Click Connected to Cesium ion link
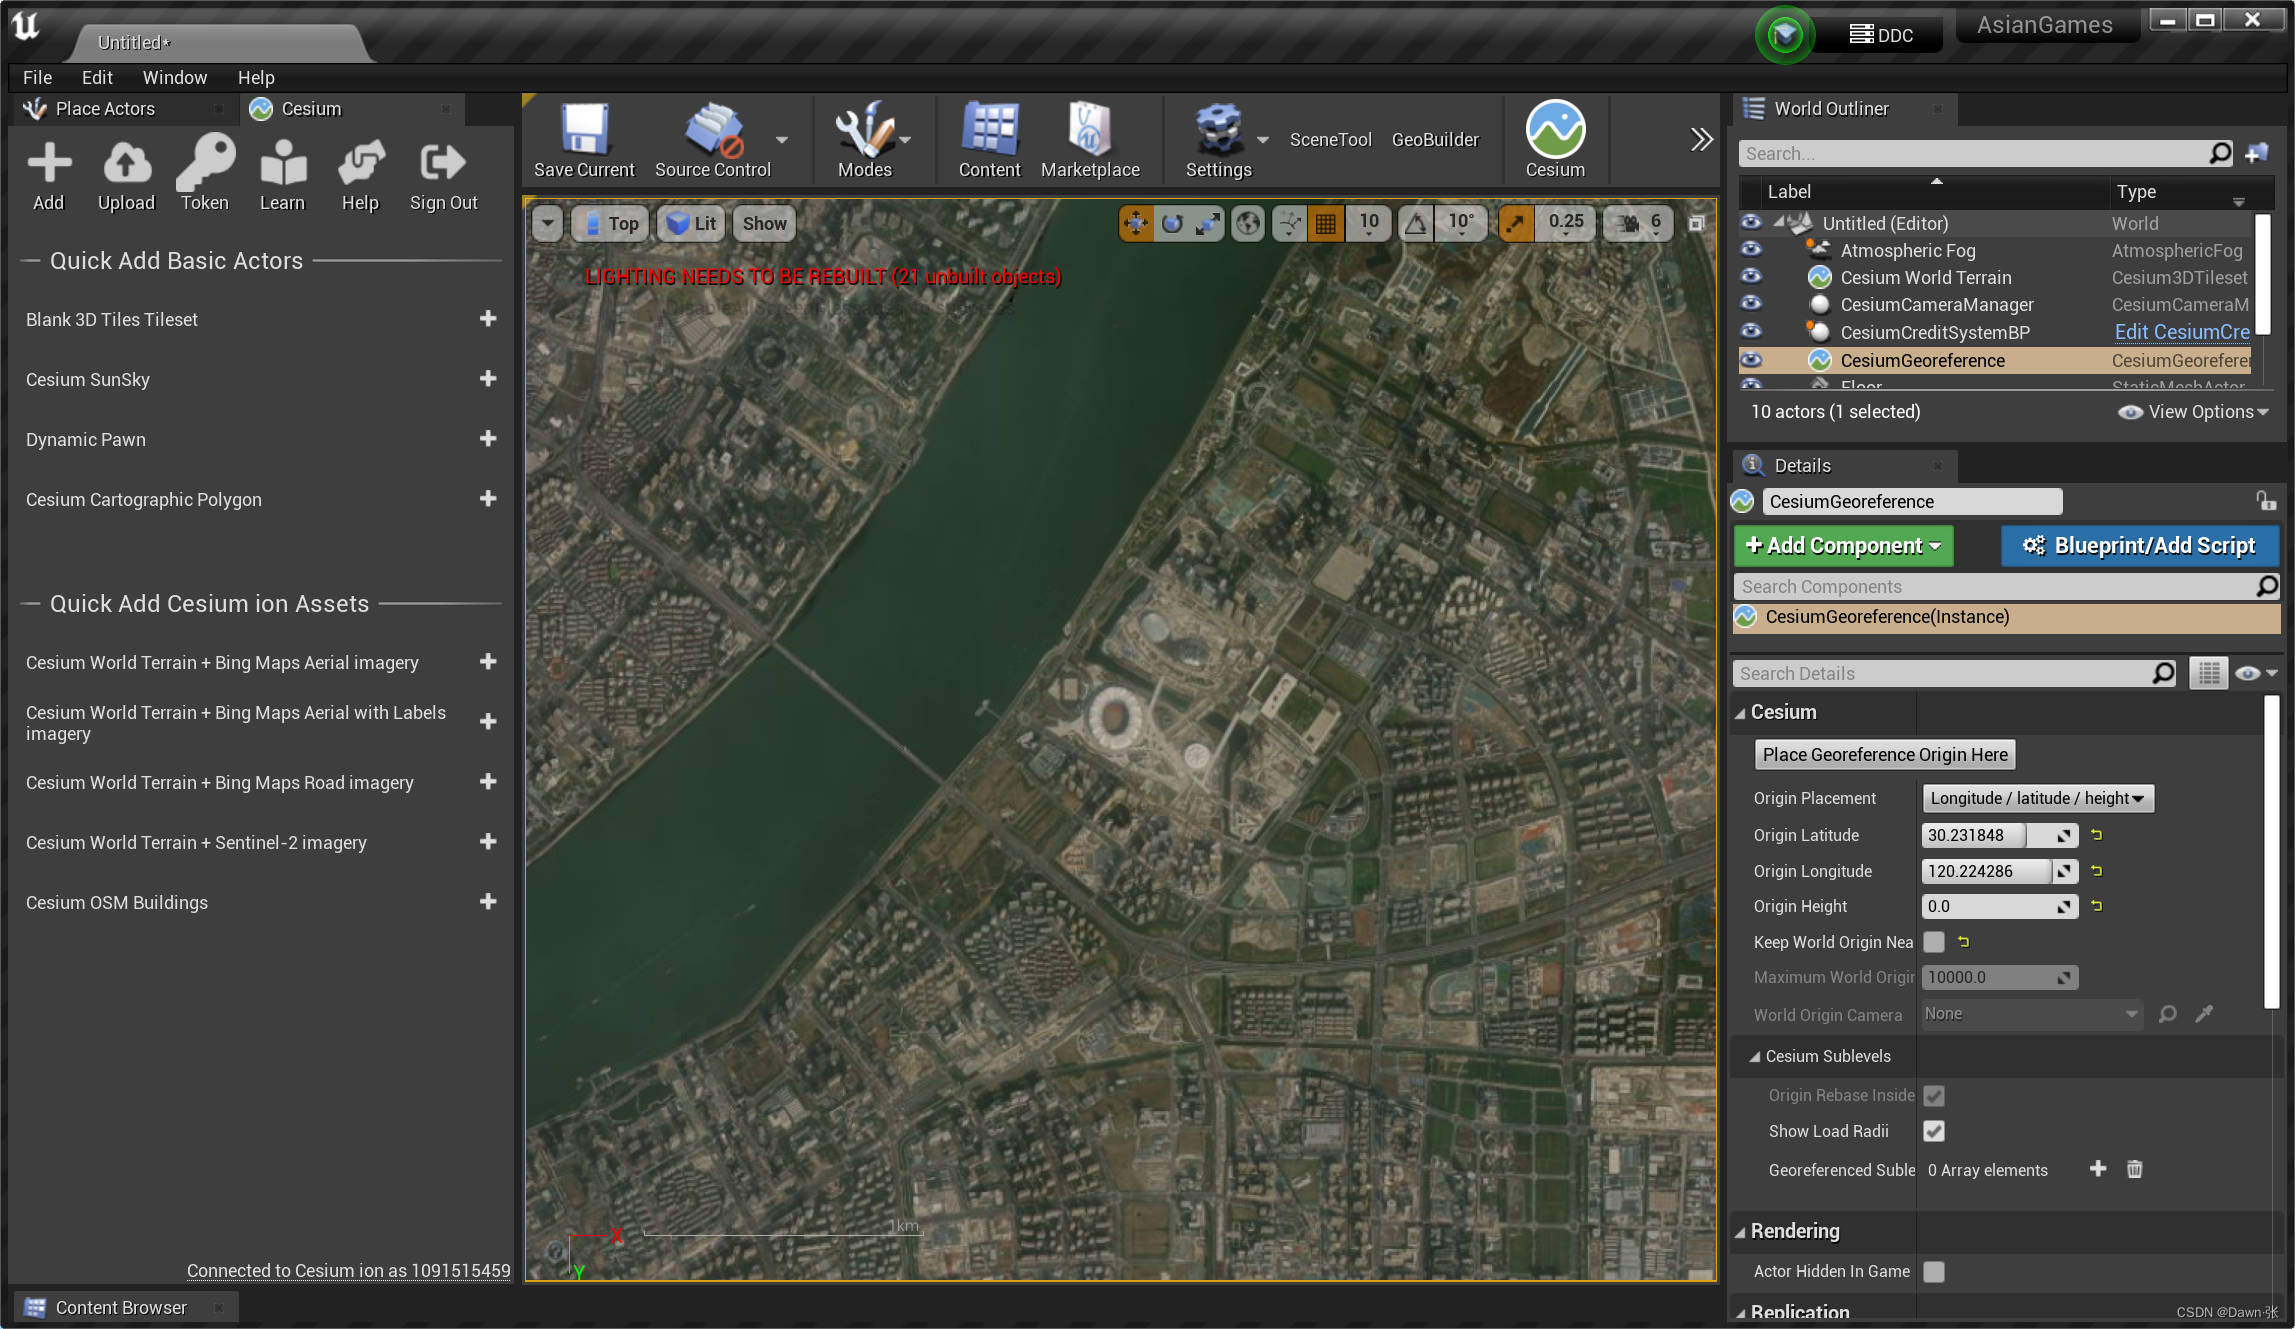The height and width of the screenshot is (1329, 2295). point(348,1271)
